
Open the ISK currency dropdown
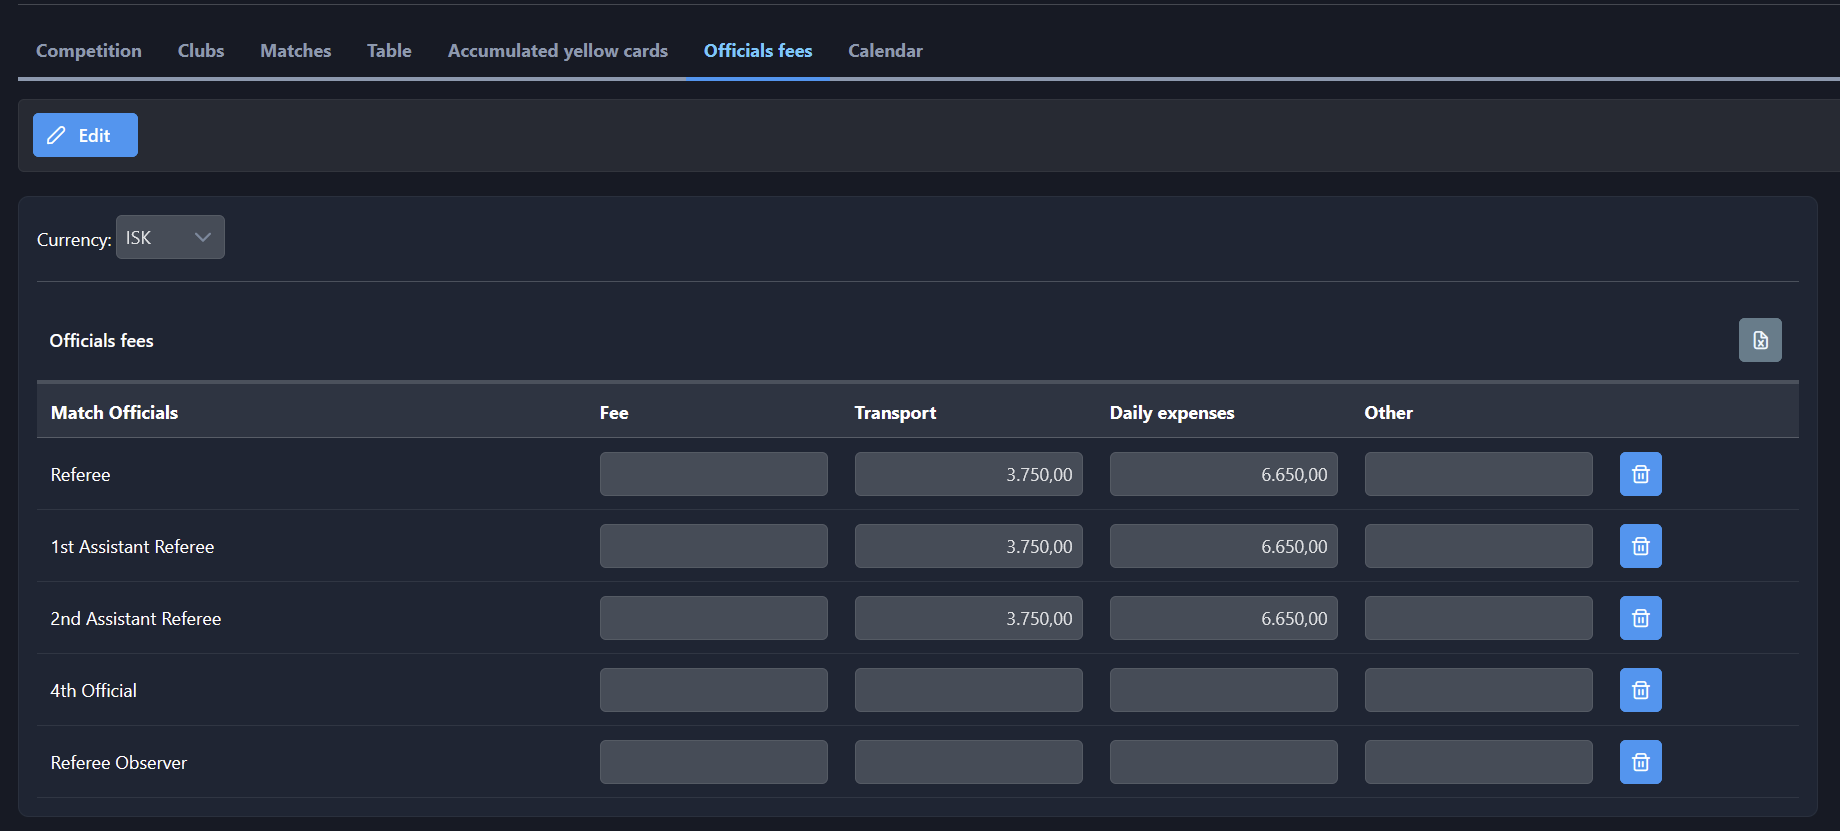(x=170, y=237)
